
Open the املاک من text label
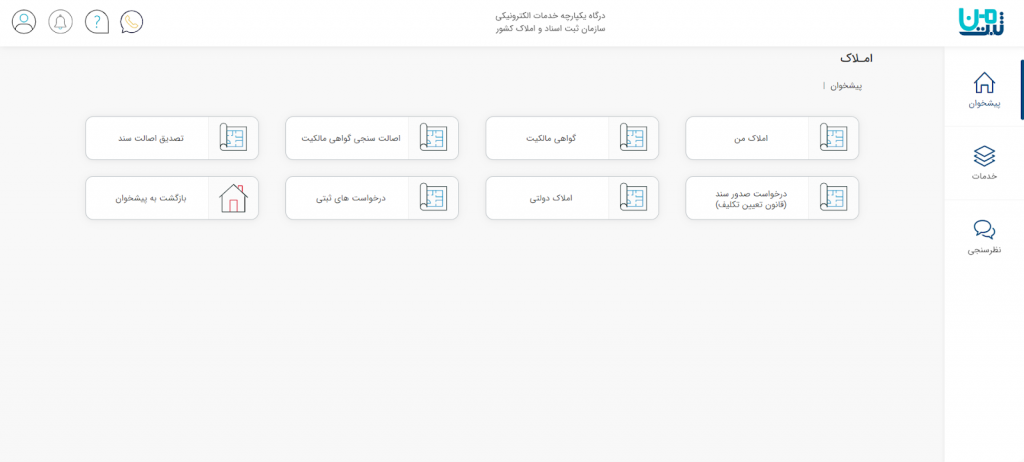click(x=750, y=138)
